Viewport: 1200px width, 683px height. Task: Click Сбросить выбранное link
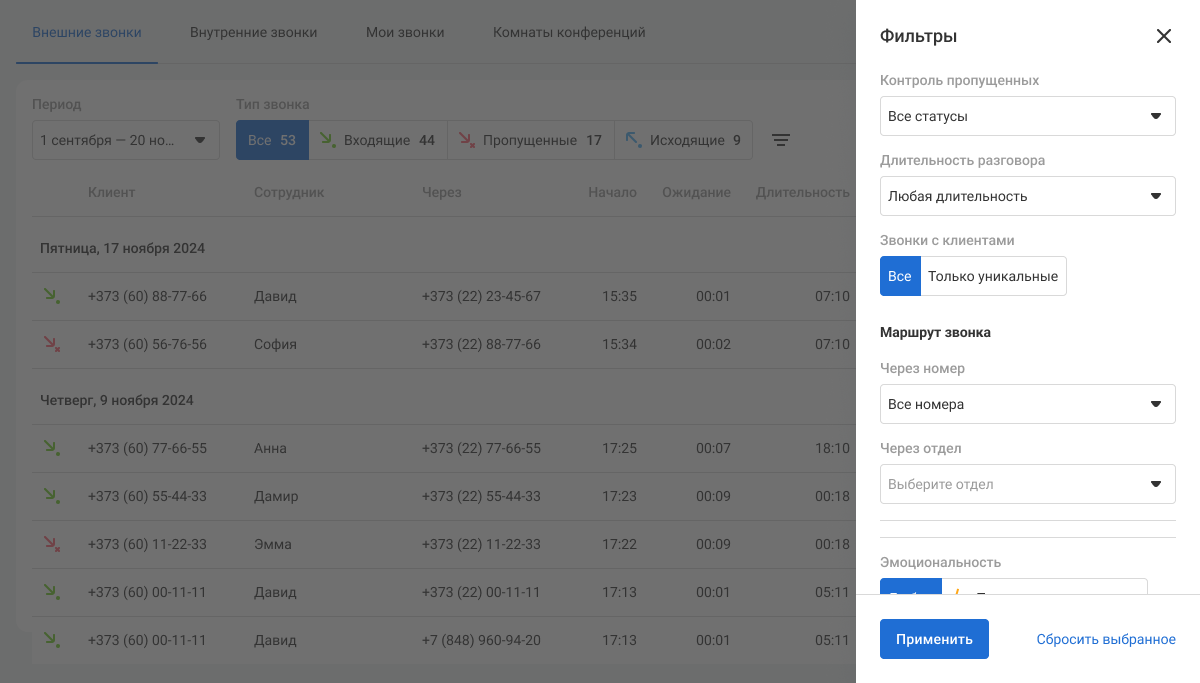tap(1105, 639)
